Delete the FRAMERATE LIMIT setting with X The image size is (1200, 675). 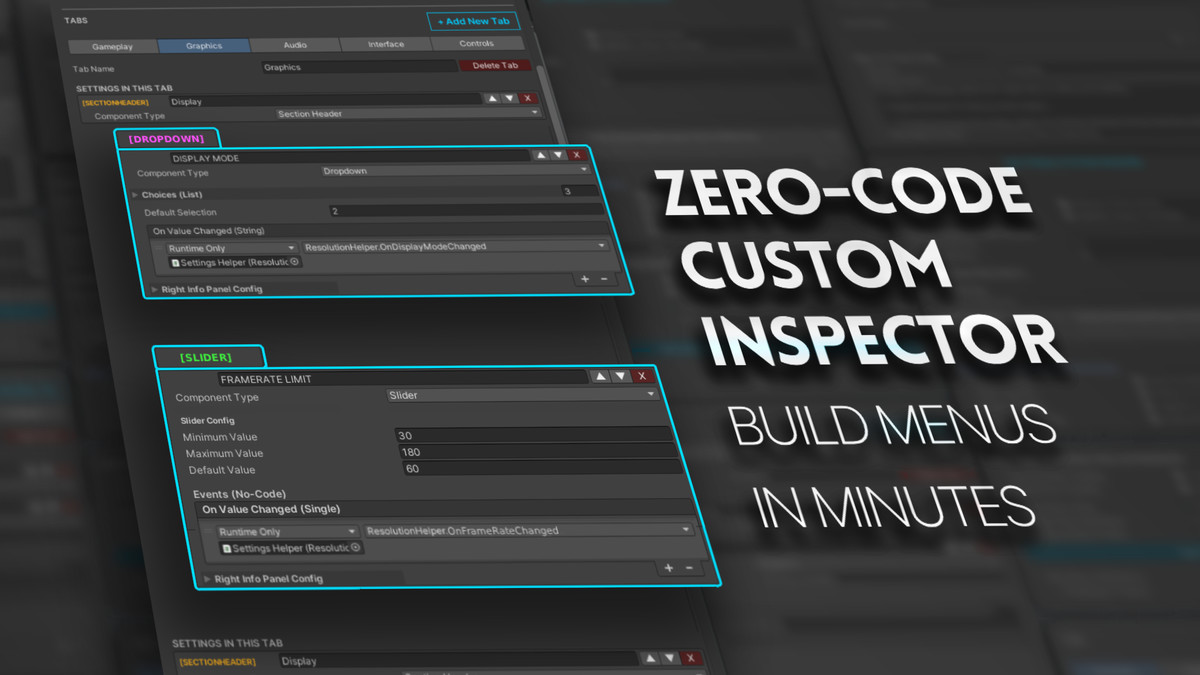click(x=643, y=376)
